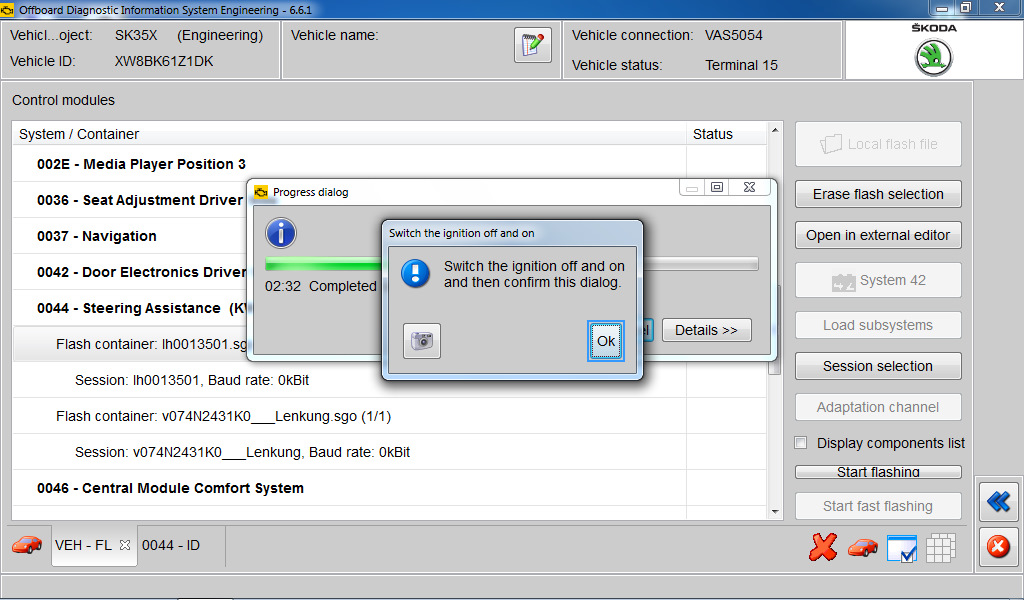
Task: Click the XW8BK61Z1DK vehicle ID text
Action: (164, 61)
